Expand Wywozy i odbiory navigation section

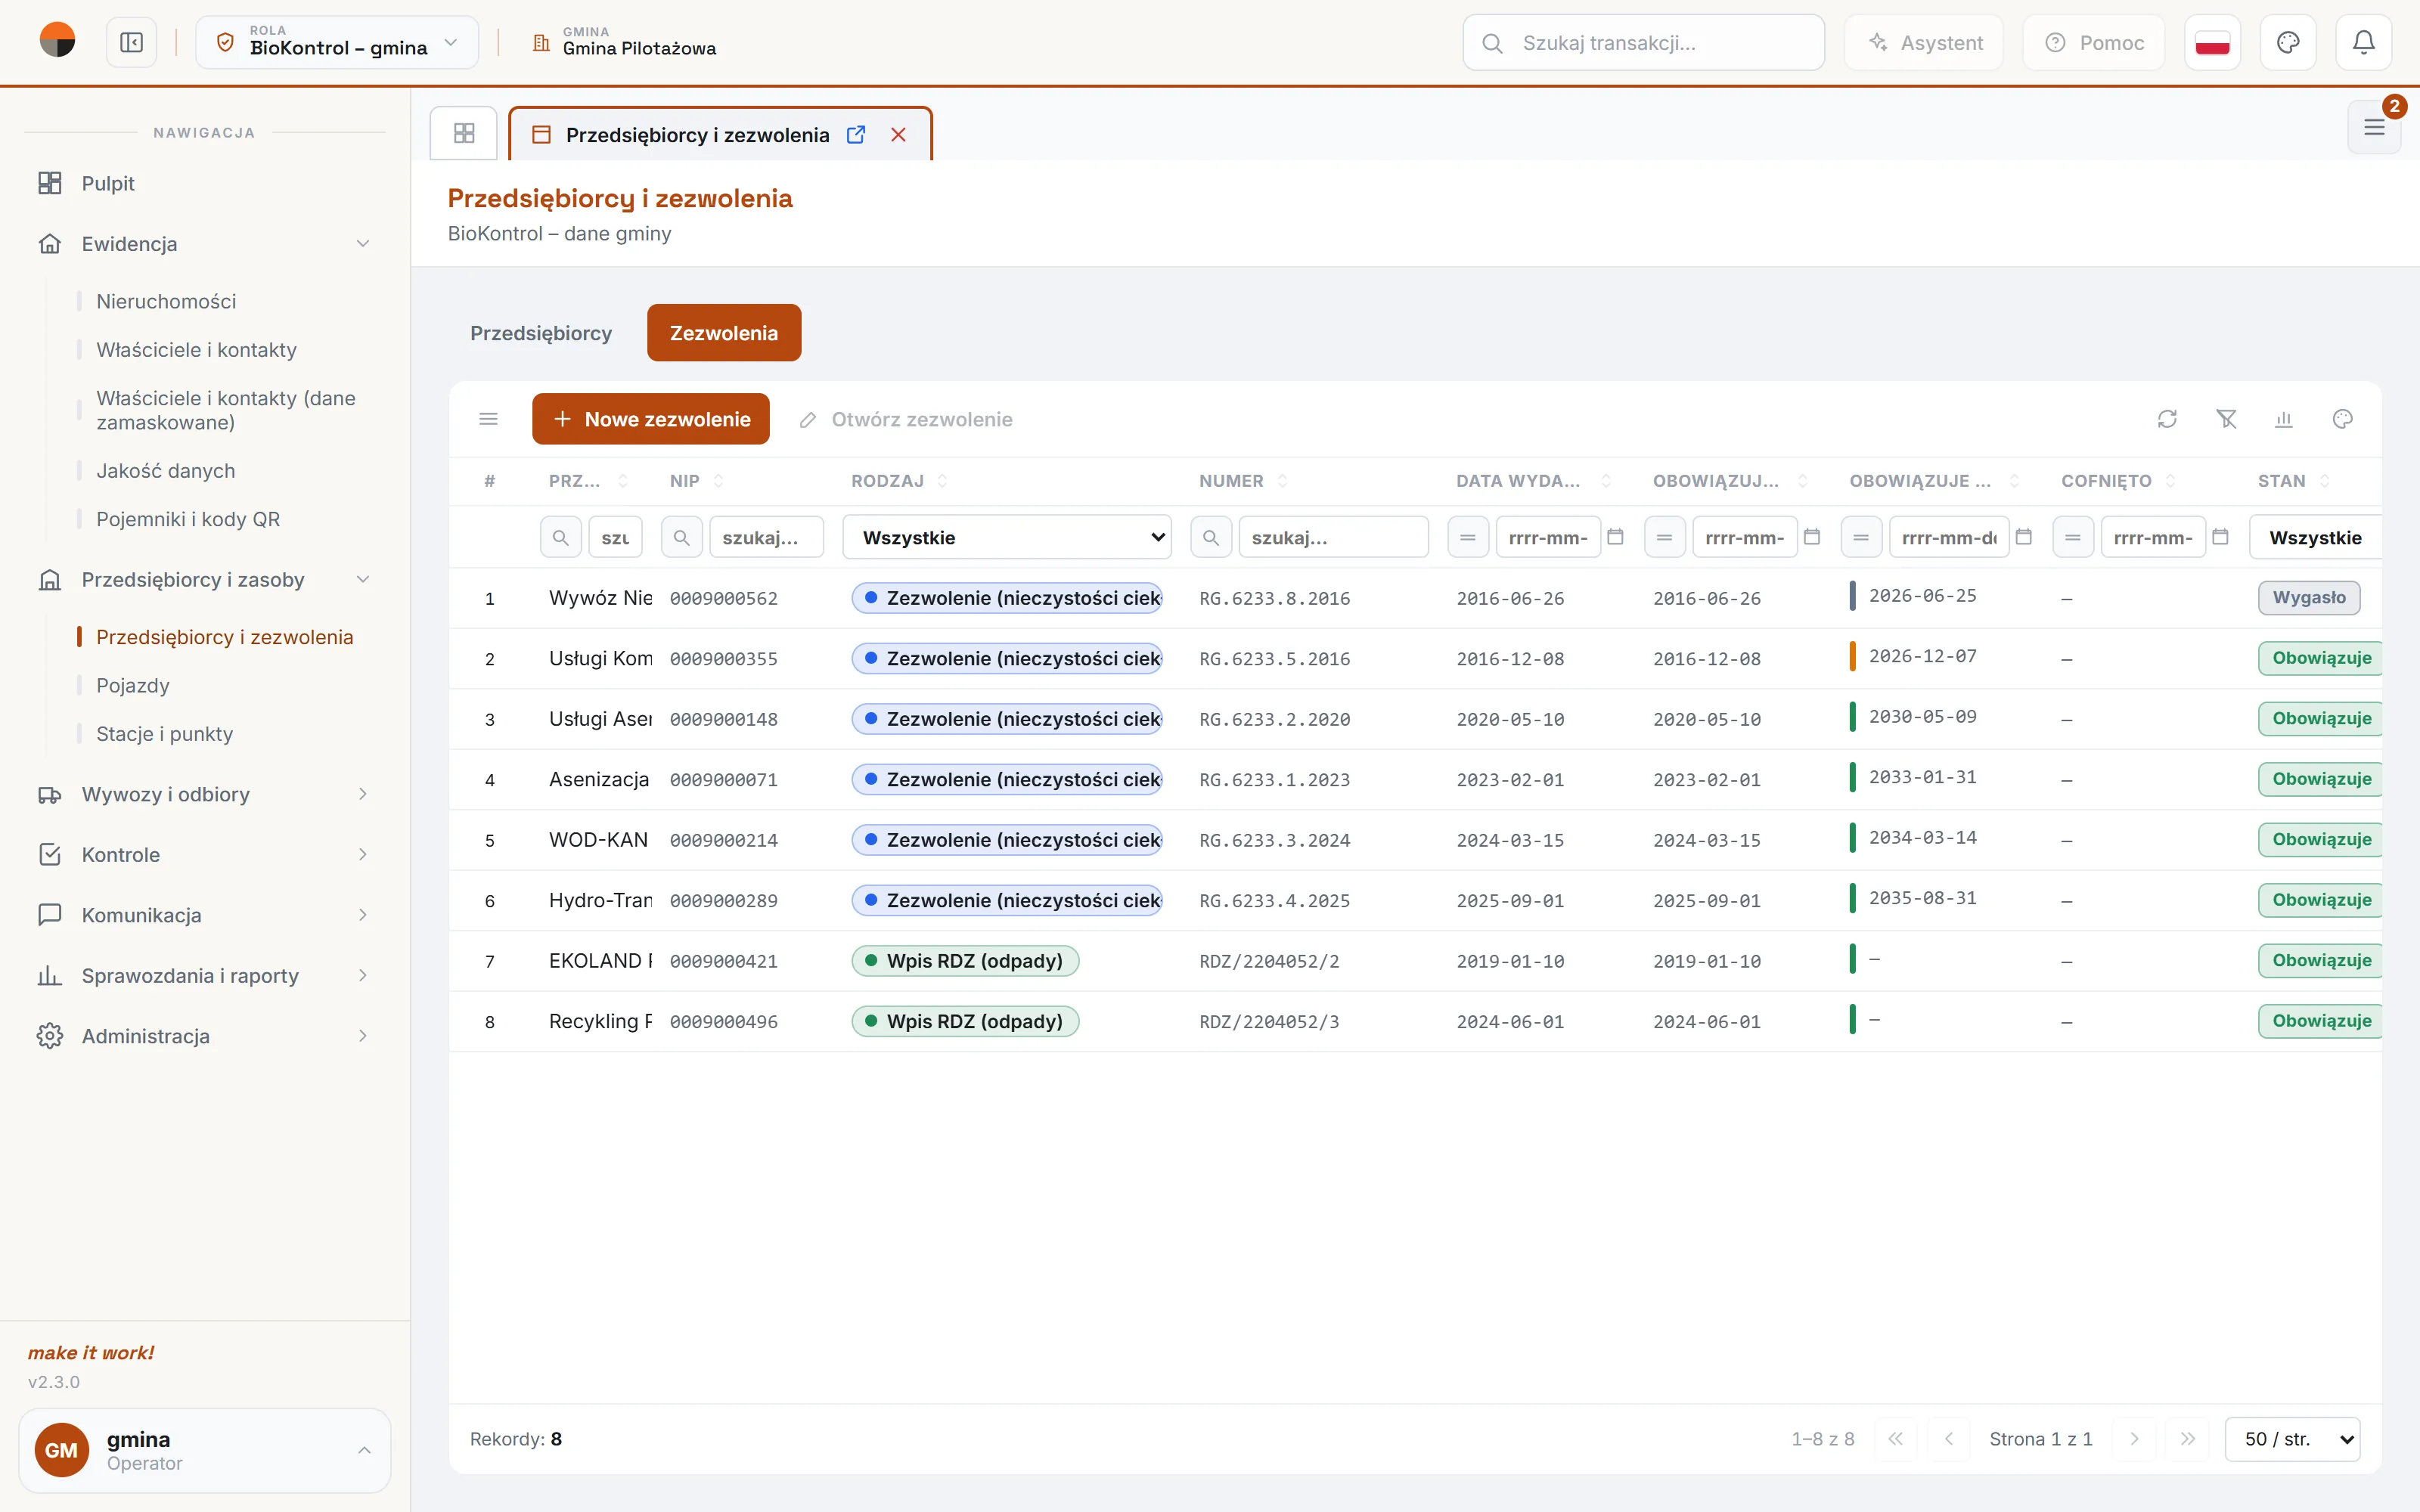tap(205, 794)
